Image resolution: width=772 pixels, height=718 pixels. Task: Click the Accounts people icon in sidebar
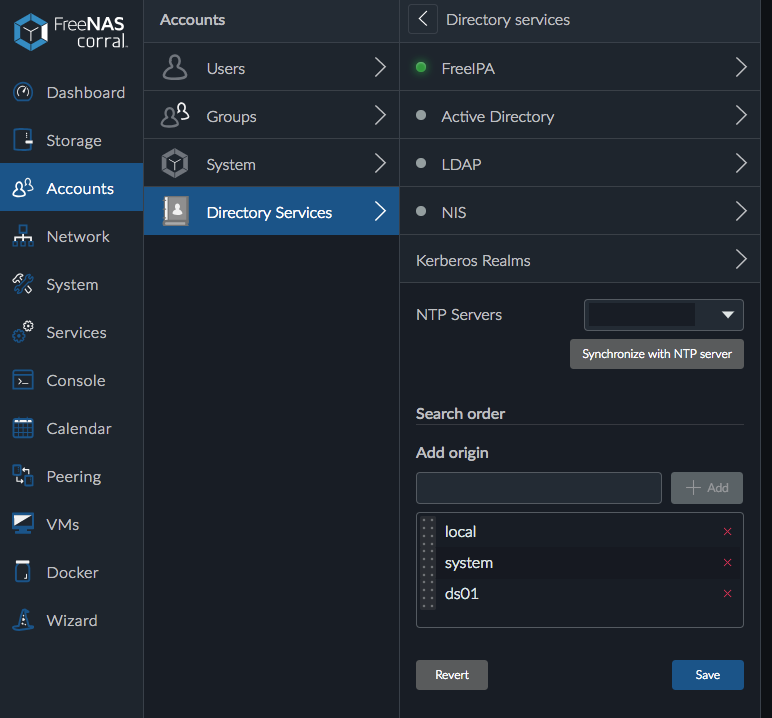pyautogui.click(x=23, y=188)
